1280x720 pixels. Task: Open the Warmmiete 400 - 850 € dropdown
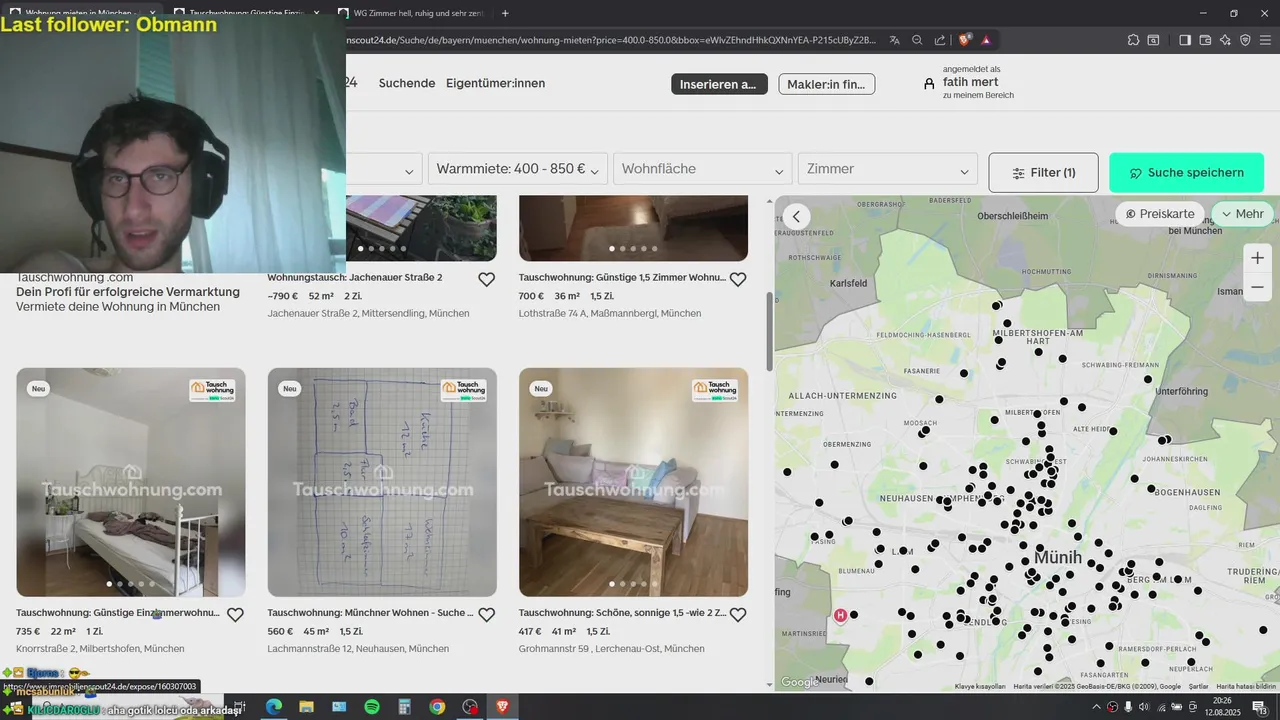click(x=518, y=169)
